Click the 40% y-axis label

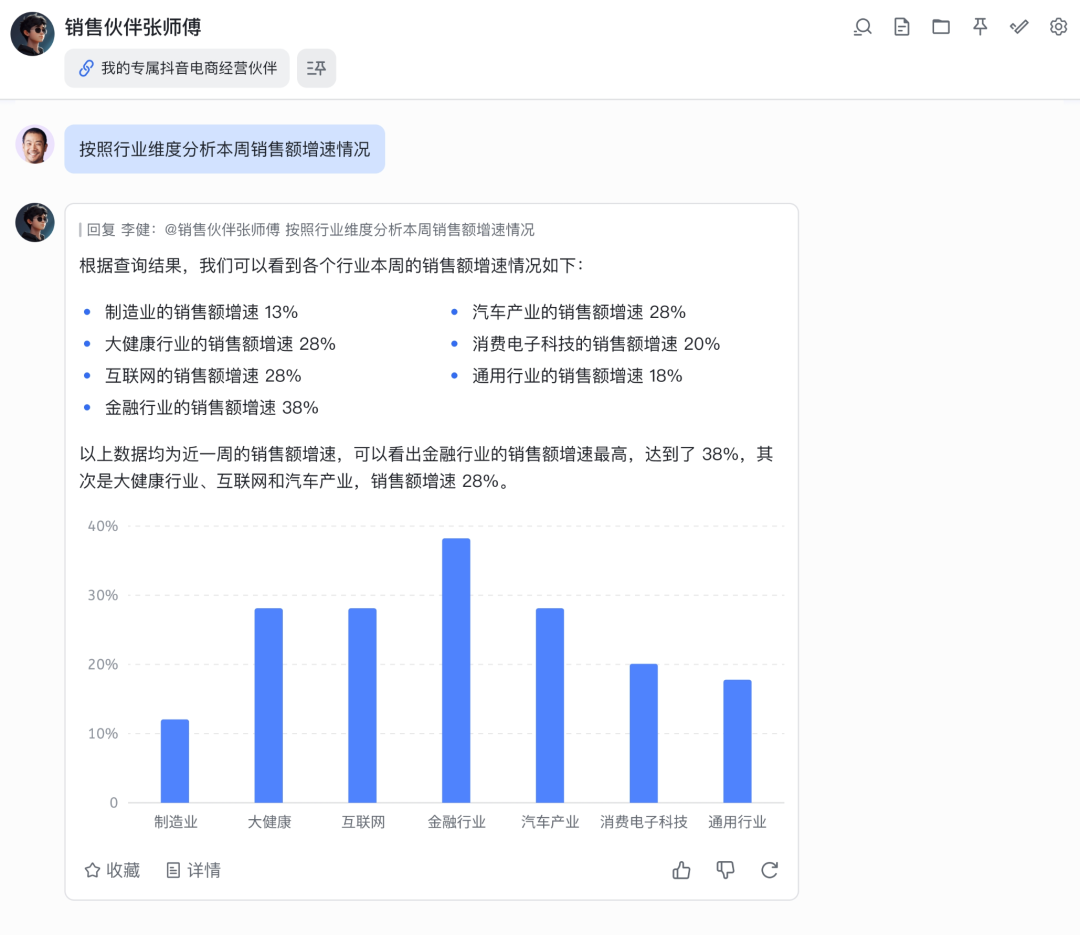click(x=103, y=526)
